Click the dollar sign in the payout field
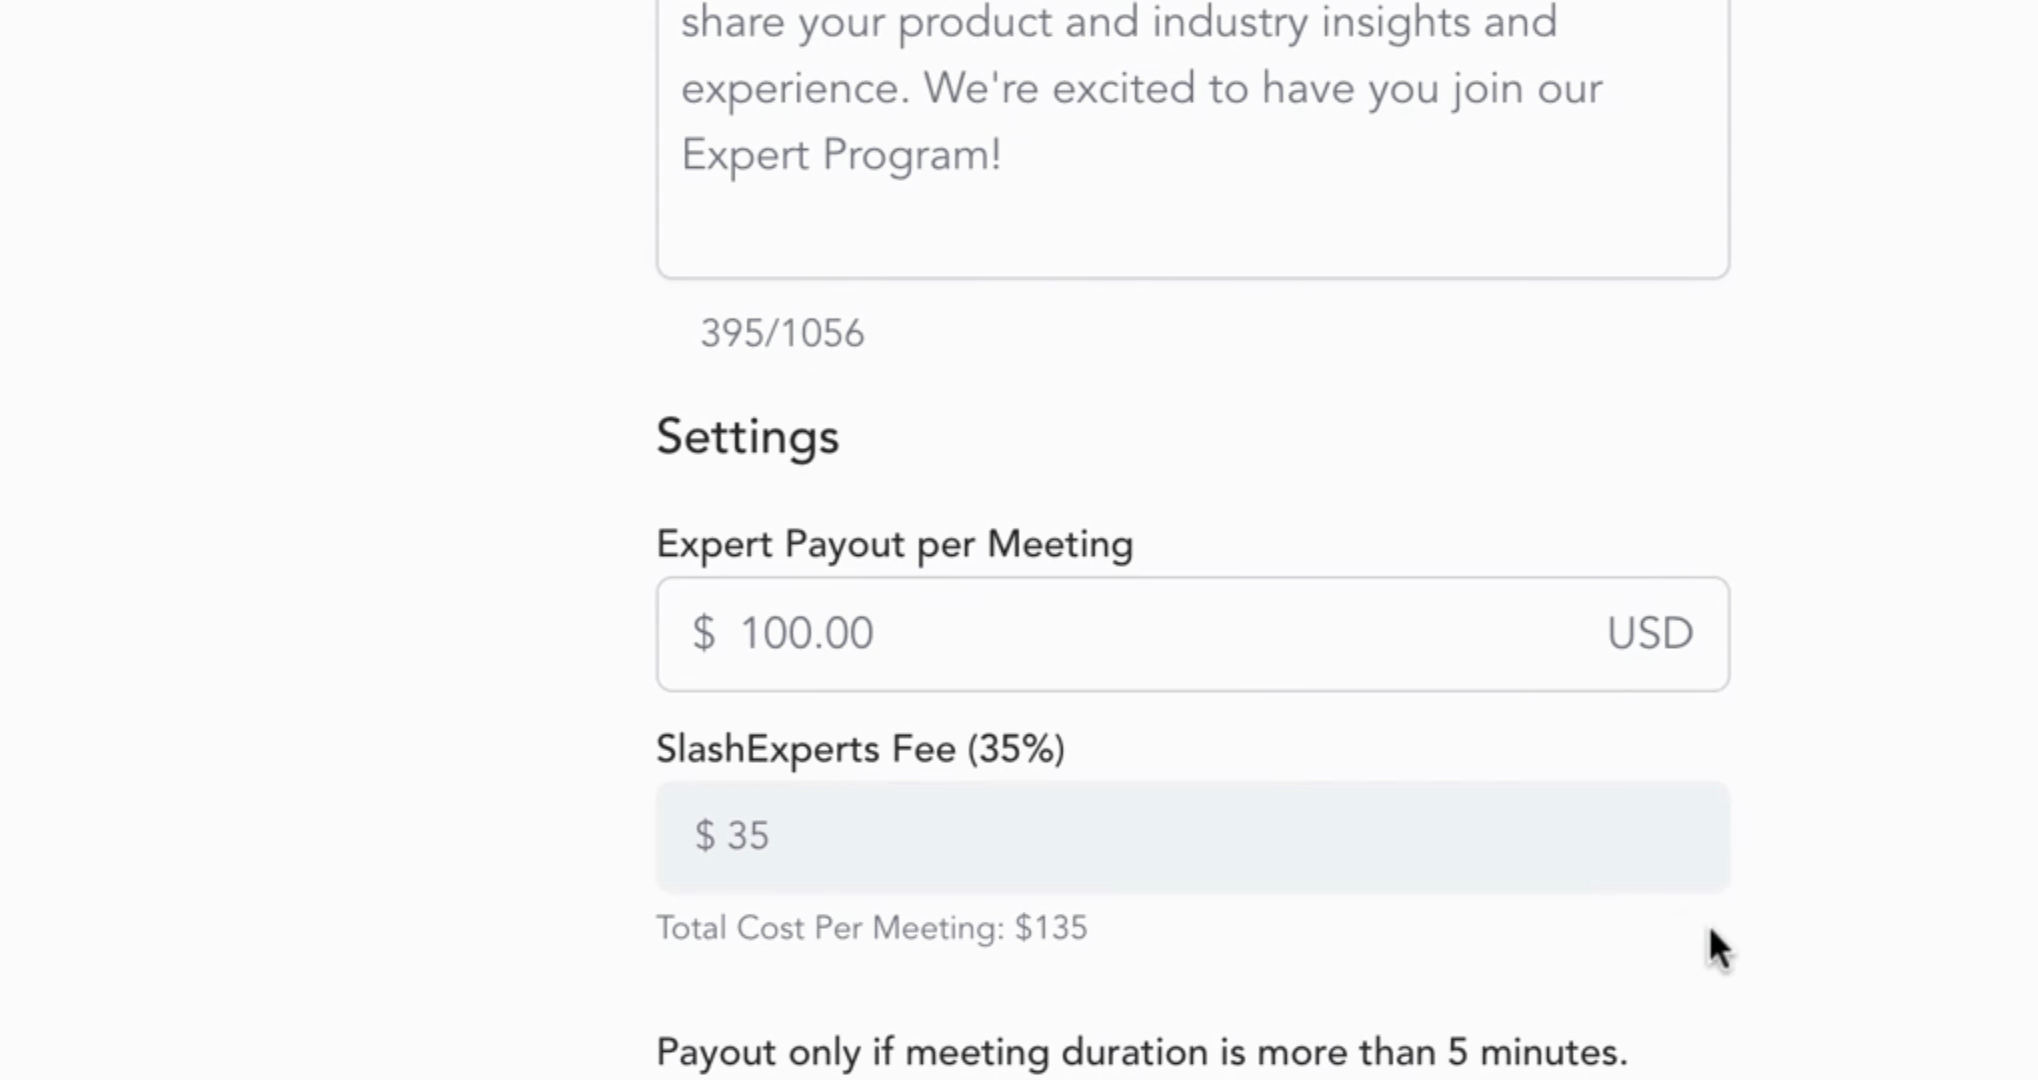This screenshot has width=2038, height=1080. (704, 634)
